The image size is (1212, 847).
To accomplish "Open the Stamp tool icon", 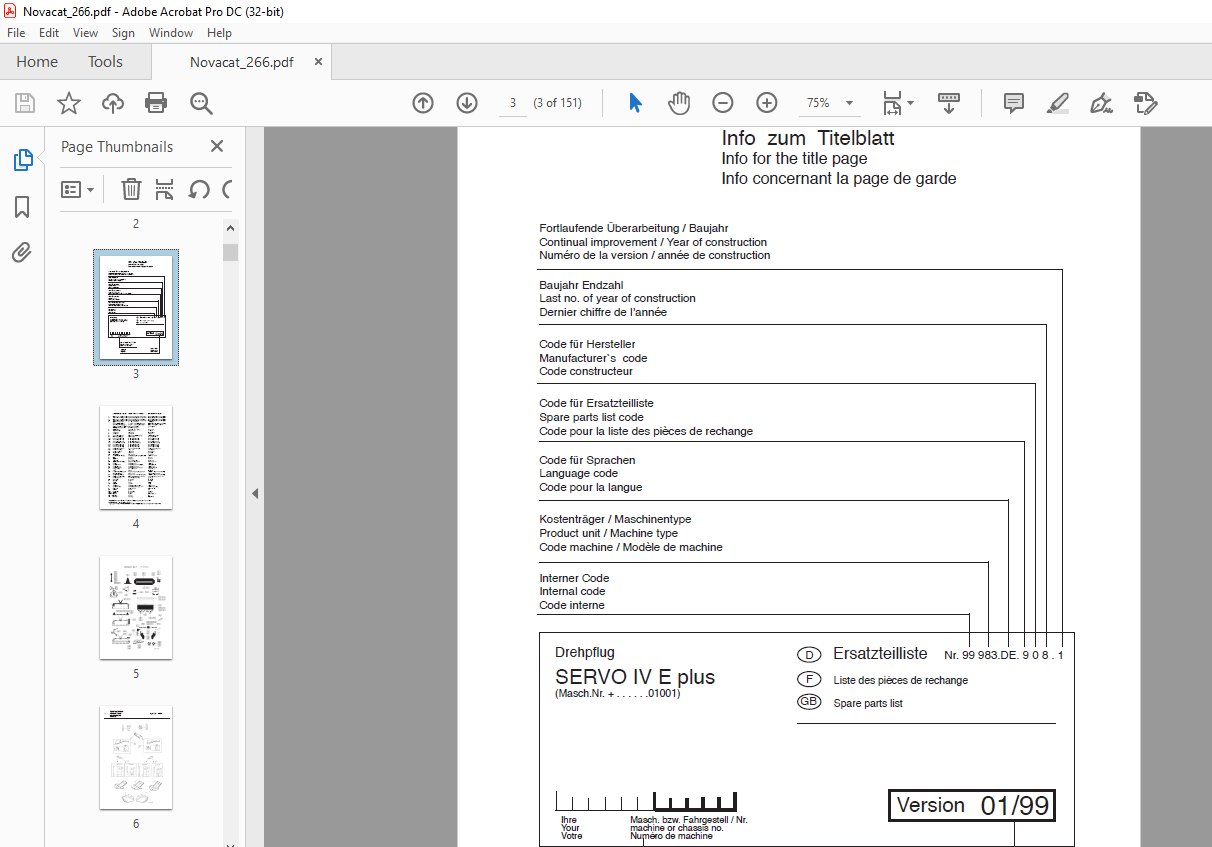I will click(1145, 103).
